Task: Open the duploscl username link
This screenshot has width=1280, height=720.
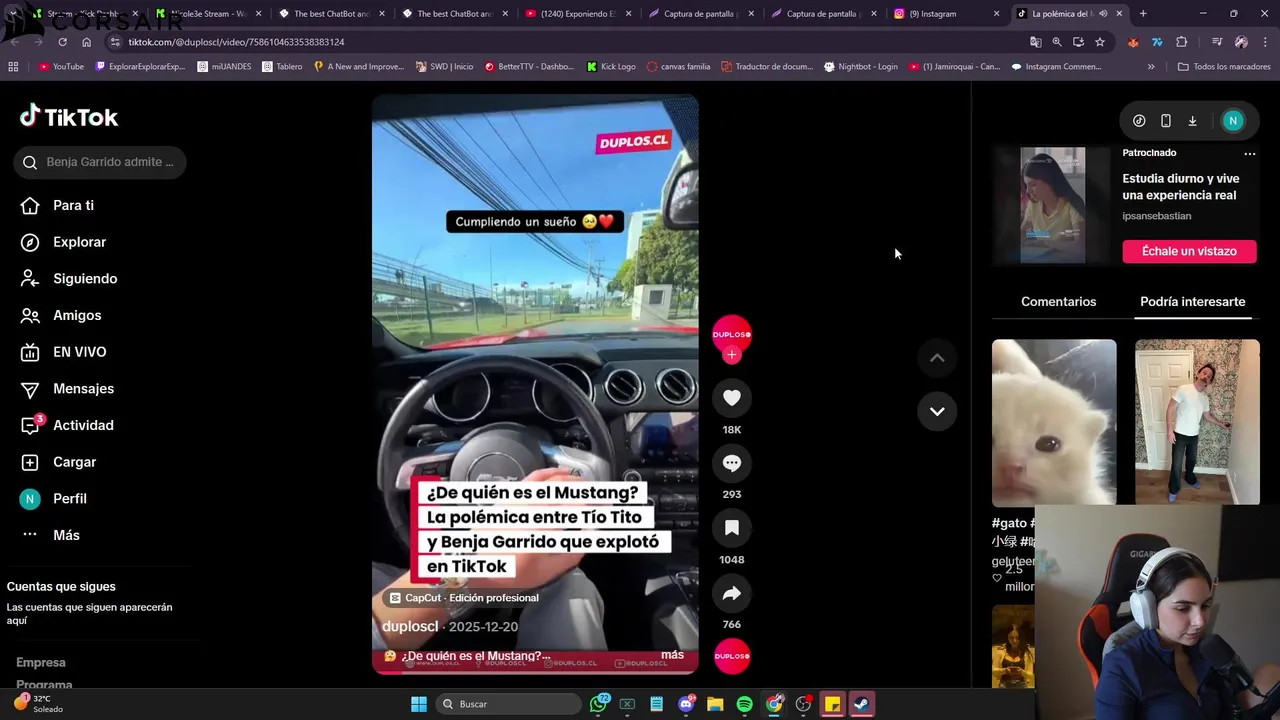Action: pos(410,626)
